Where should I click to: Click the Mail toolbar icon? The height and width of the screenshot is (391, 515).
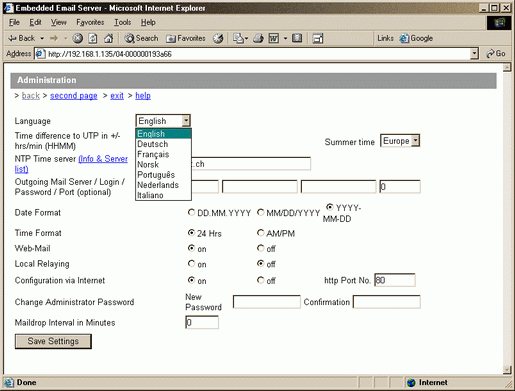tap(238, 38)
